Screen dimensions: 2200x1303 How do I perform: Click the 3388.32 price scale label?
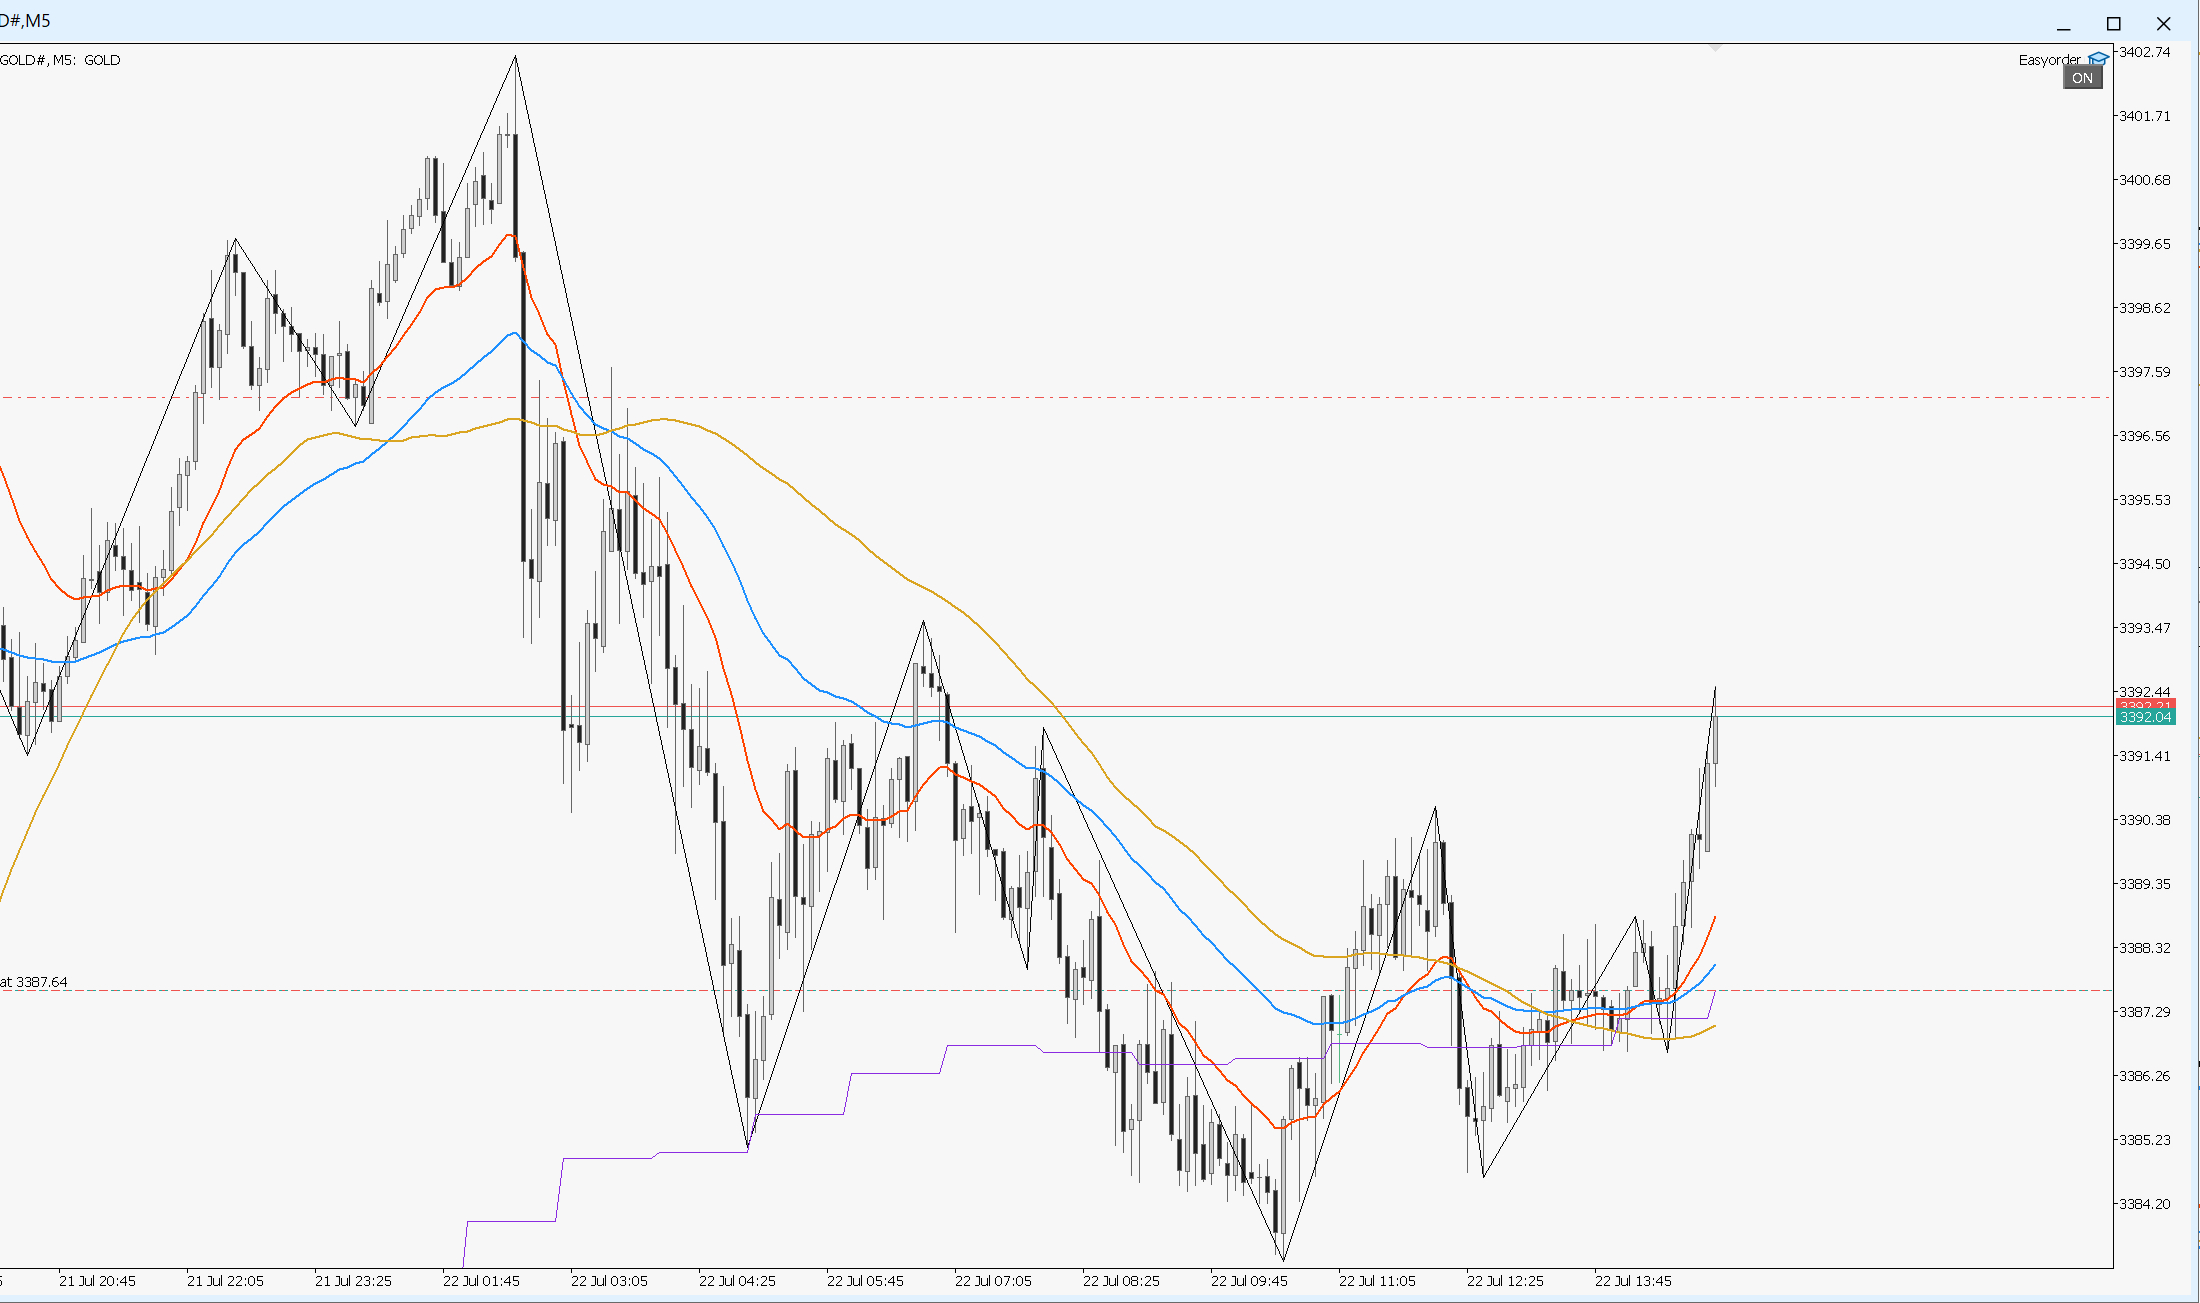click(x=2145, y=948)
